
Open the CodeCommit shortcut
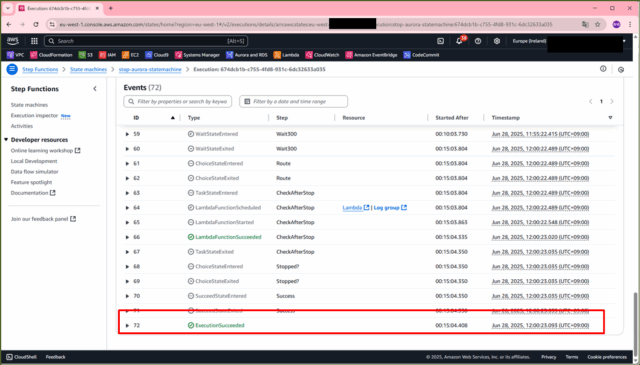coord(422,55)
